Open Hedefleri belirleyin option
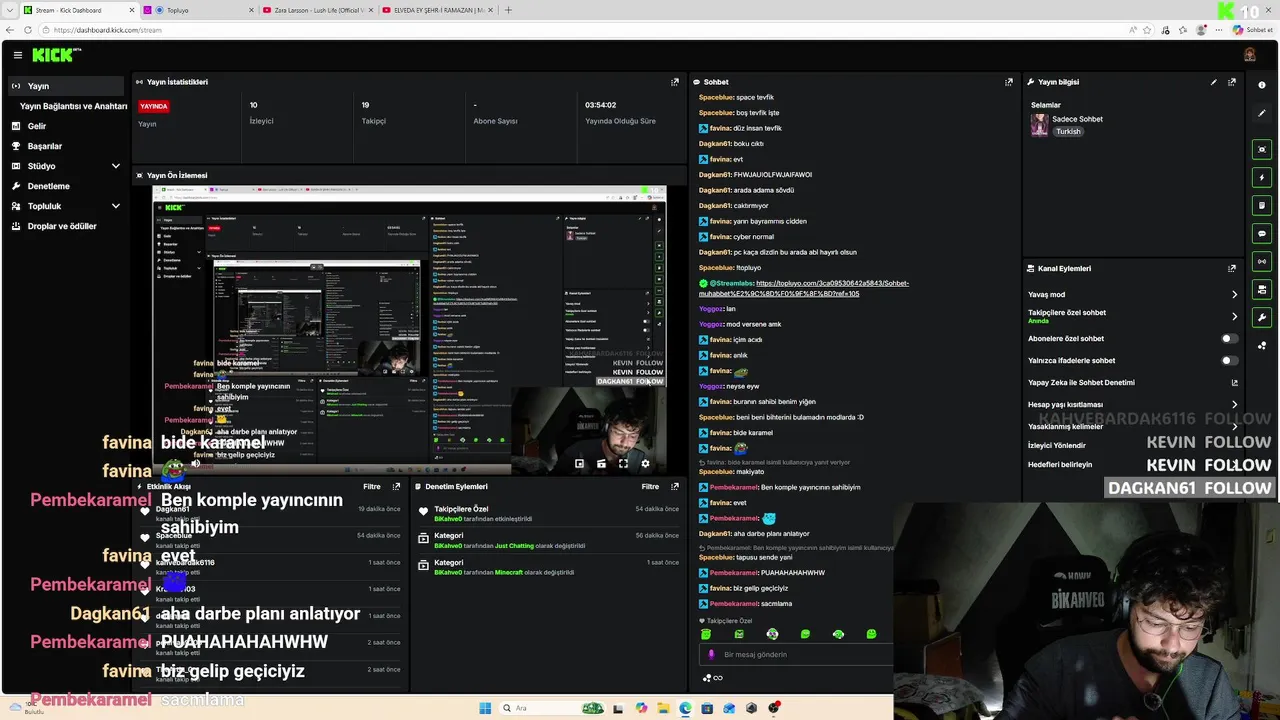Viewport: 1280px width, 720px height. point(1133,465)
